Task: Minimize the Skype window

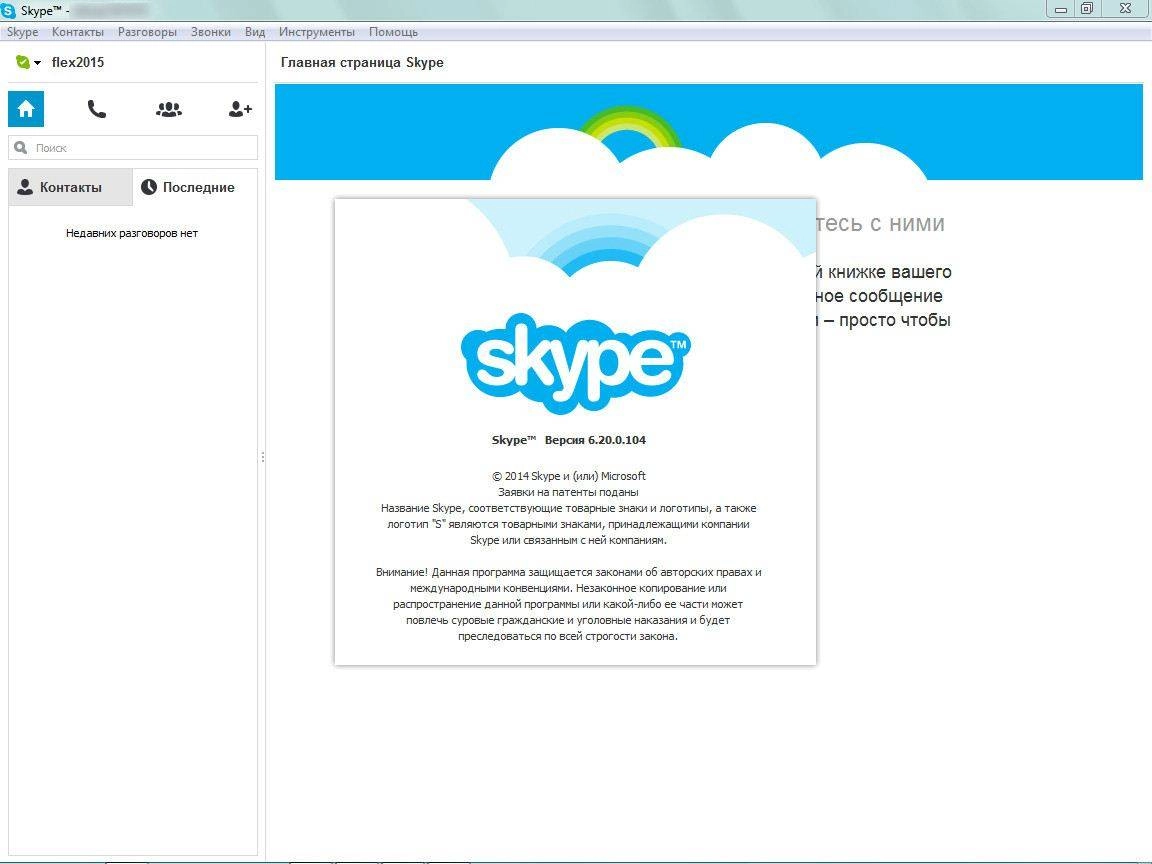Action: click(x=1061, y=10)
